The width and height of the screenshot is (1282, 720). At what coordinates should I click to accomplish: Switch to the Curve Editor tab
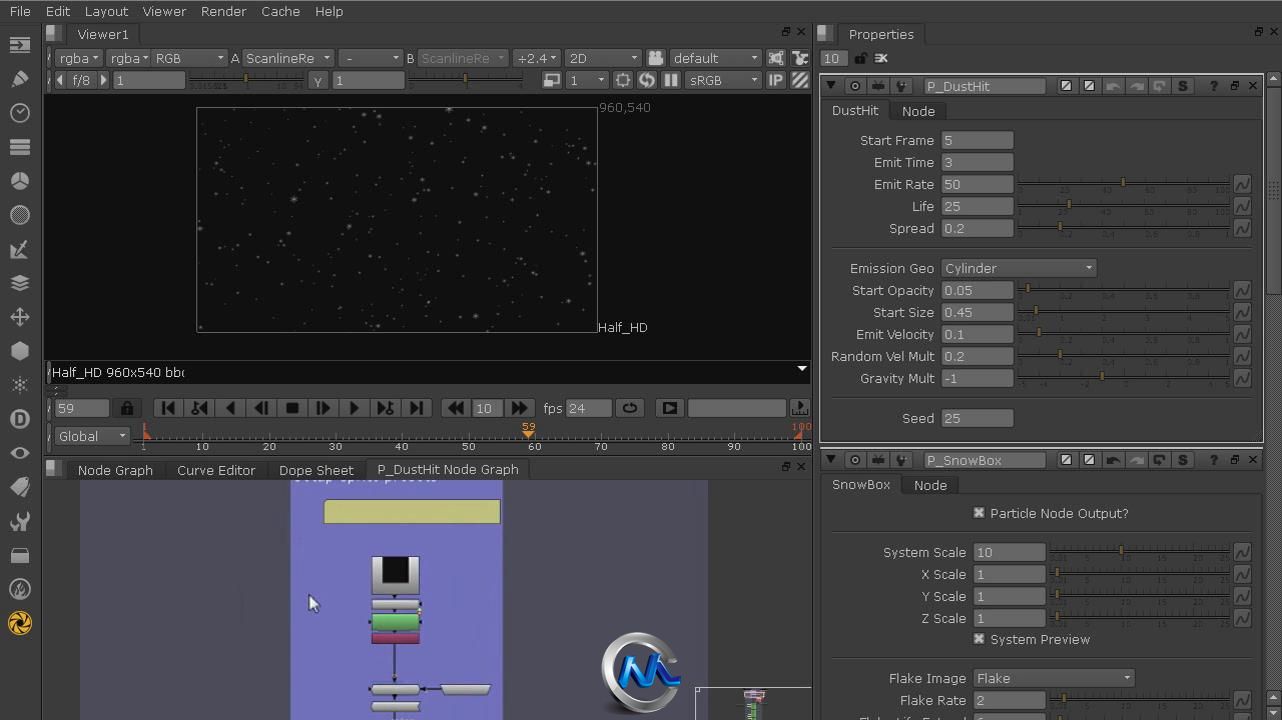(x=216, y=470)
